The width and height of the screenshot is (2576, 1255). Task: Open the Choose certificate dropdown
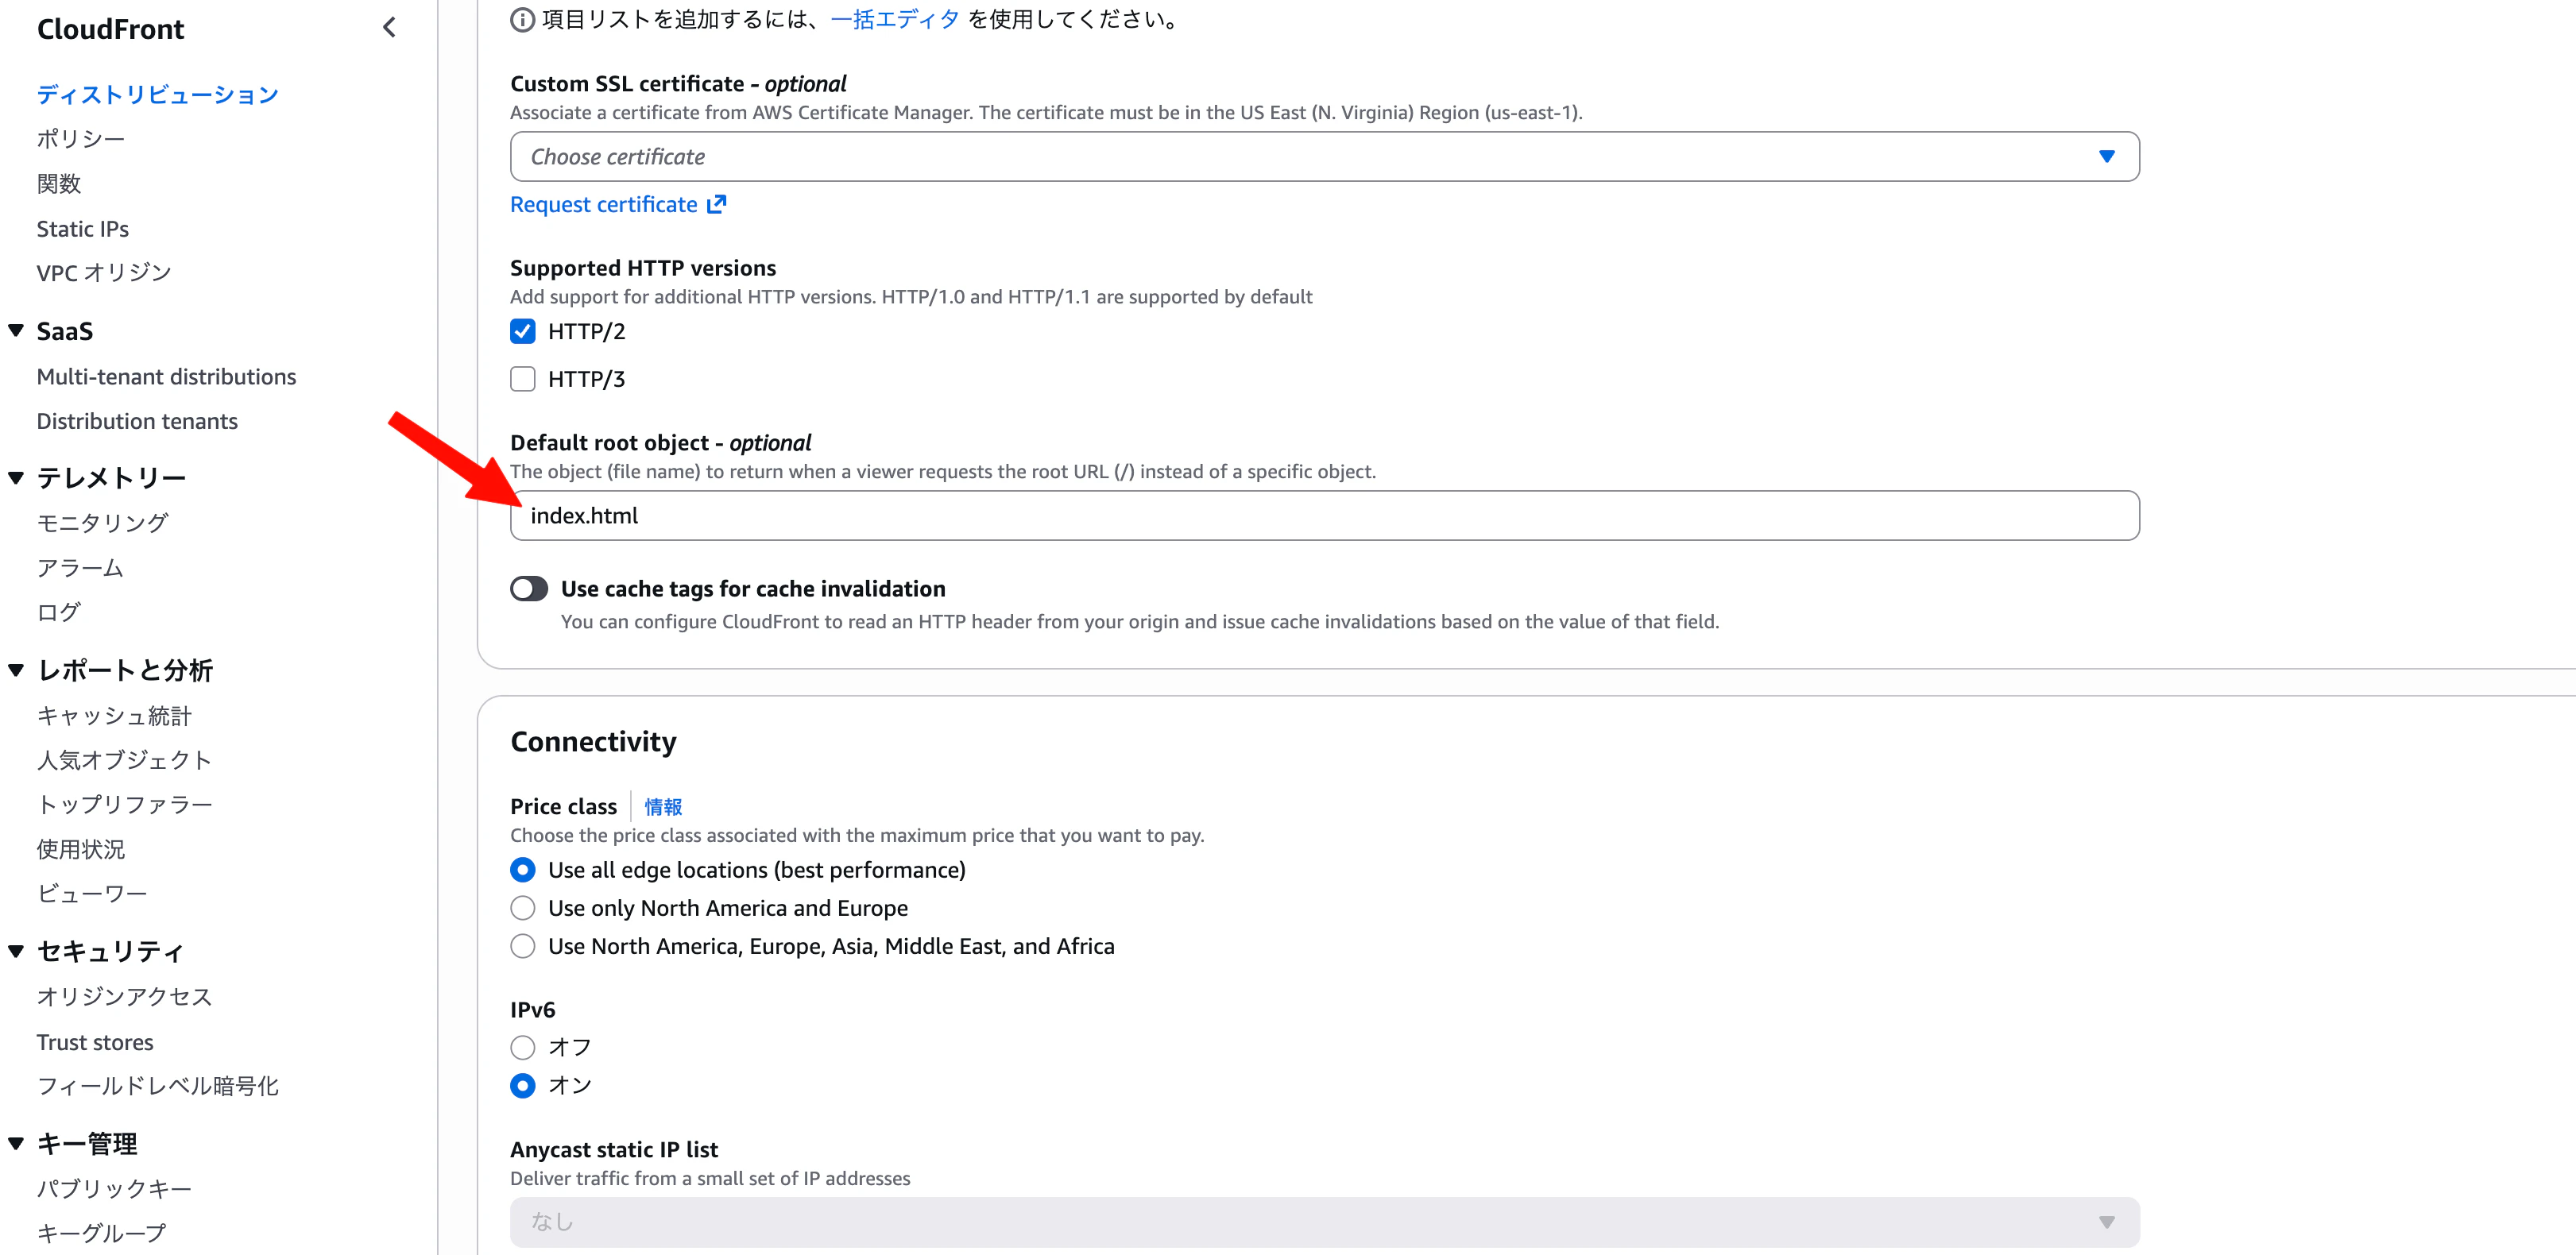coord(1324,157)
